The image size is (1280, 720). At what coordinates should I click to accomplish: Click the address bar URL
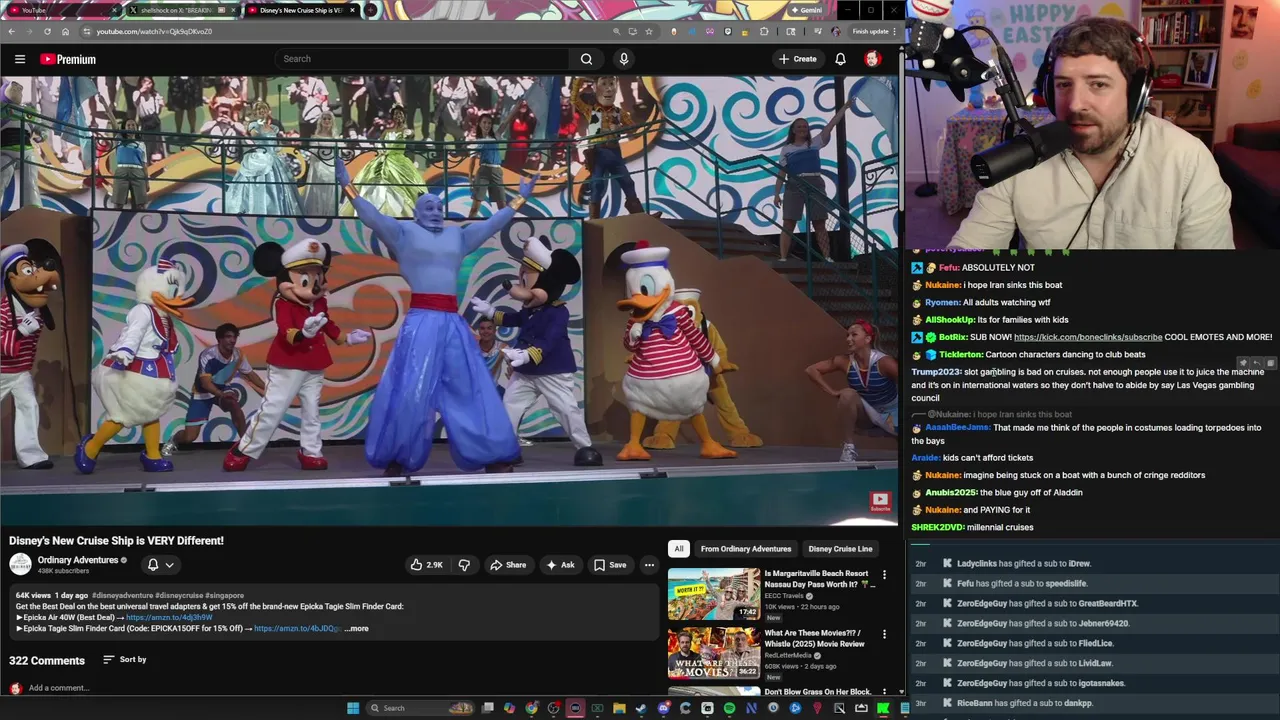tap(154, 31)
